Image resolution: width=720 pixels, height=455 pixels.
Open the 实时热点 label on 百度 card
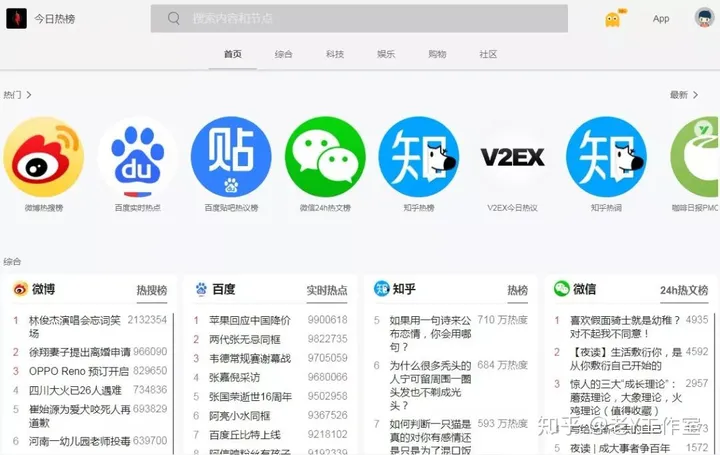click(327, 290)
